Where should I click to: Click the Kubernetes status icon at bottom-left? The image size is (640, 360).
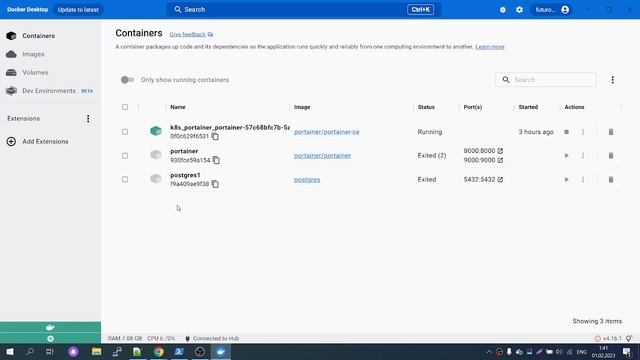(50, 338)
